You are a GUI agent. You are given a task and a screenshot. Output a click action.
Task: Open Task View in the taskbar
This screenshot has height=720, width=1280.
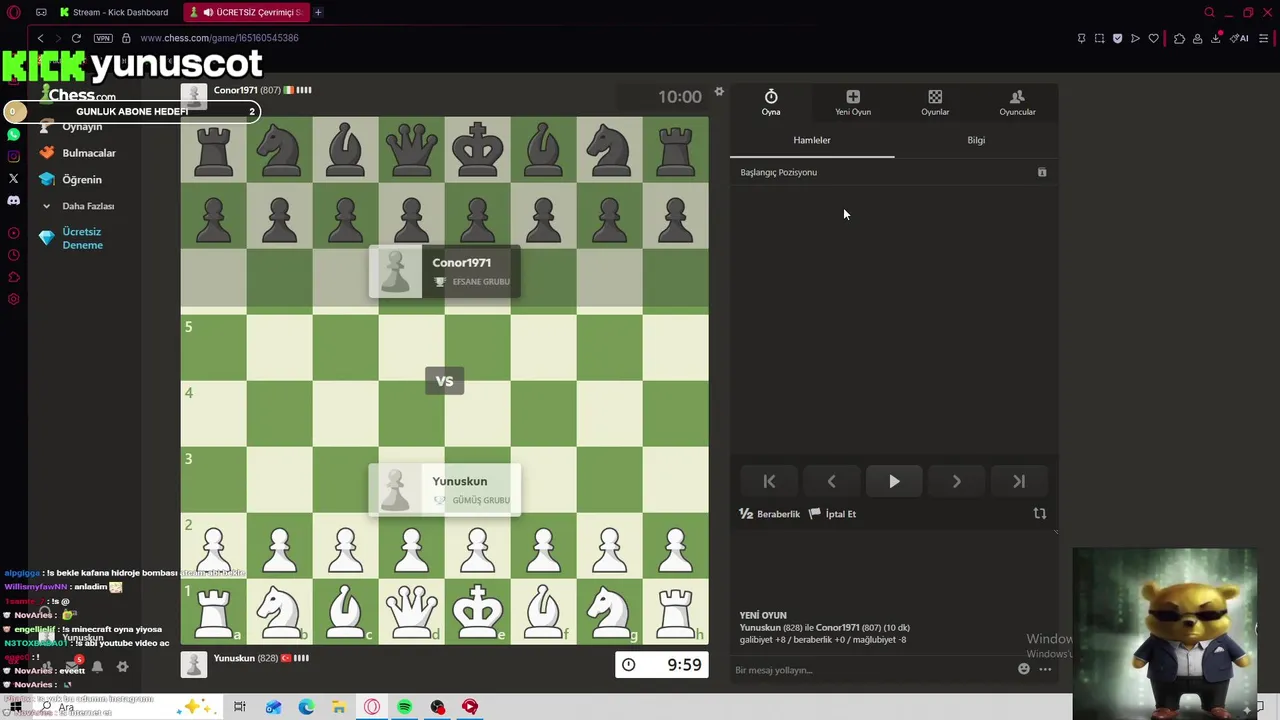click(240, 707)
